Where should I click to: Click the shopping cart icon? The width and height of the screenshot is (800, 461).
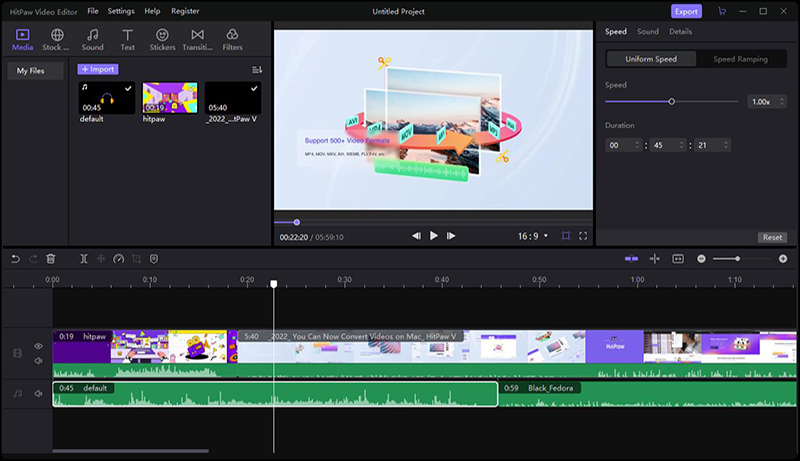coord(722,11)
